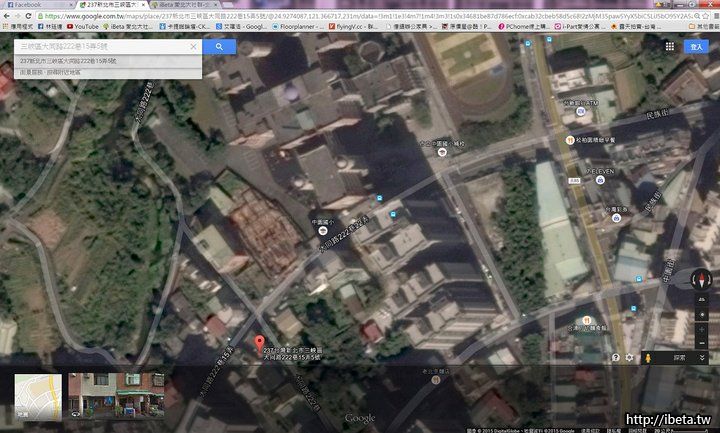
Task: Select the school marker beside the sports field
Action: click(442, 152)
